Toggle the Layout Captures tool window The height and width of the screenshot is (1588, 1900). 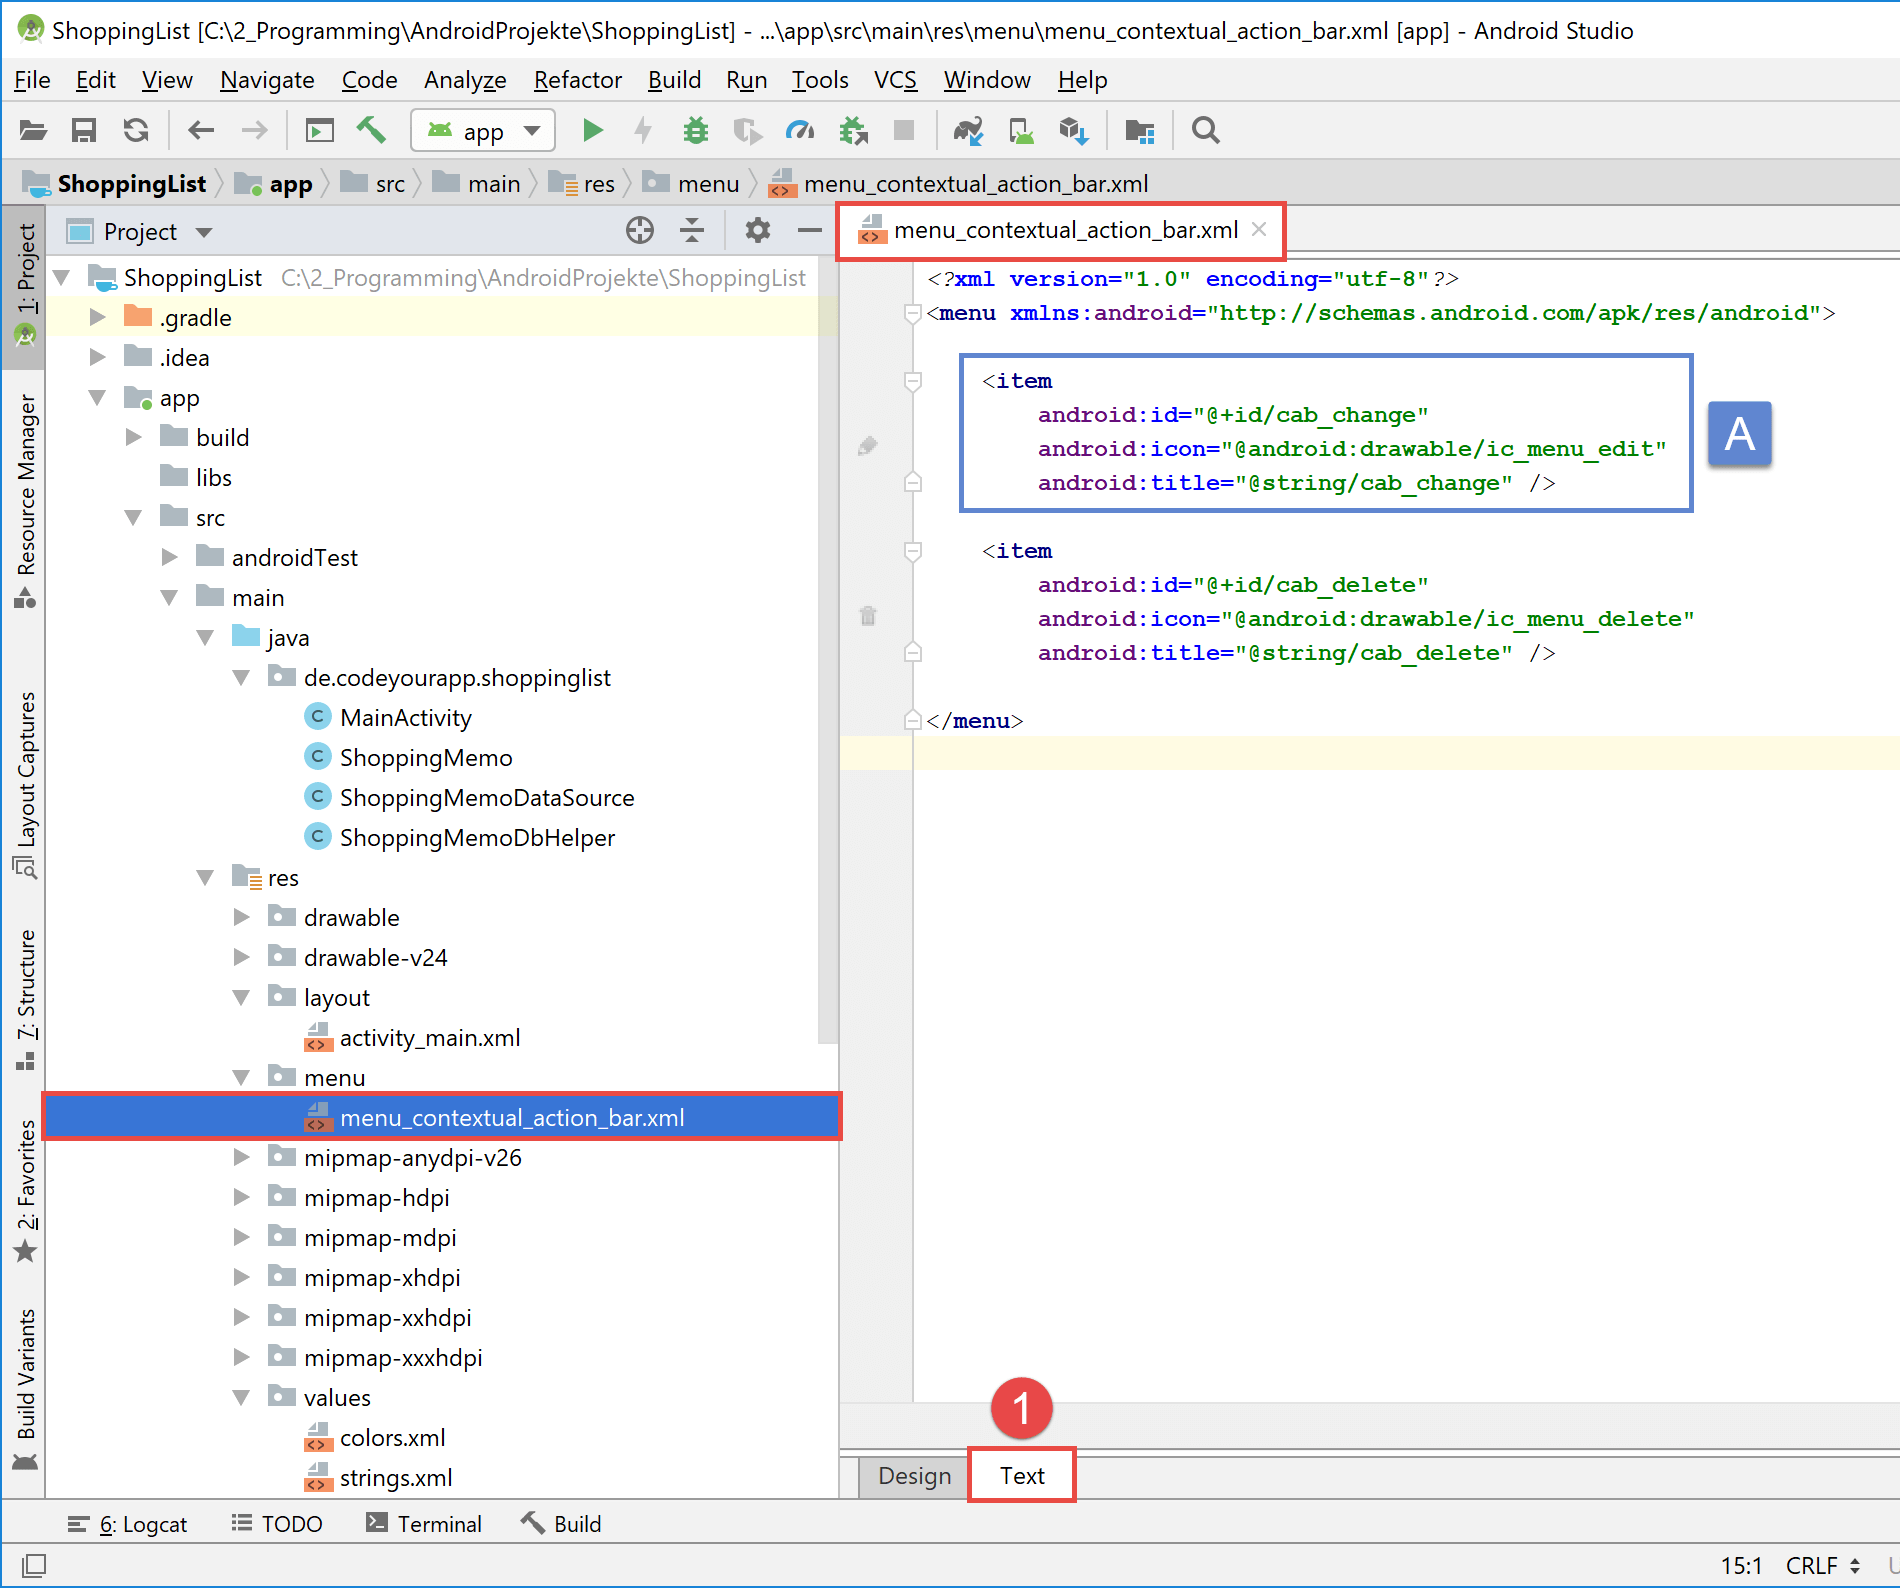pos(25,785)
